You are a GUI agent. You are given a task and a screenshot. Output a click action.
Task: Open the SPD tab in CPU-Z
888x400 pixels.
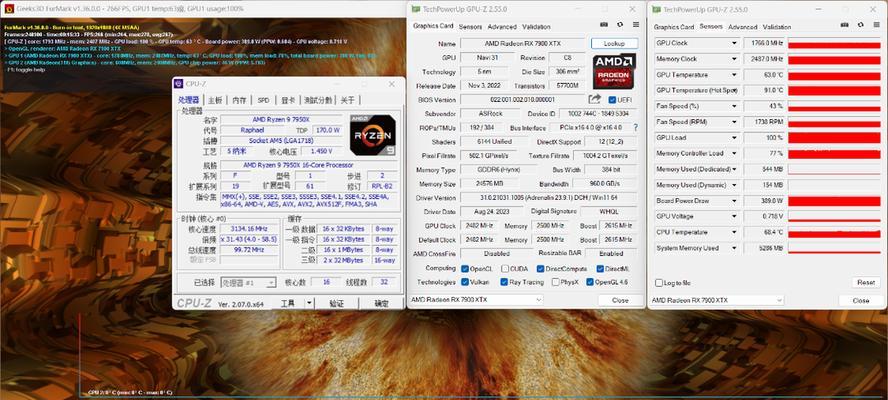(x=263, y=100)
